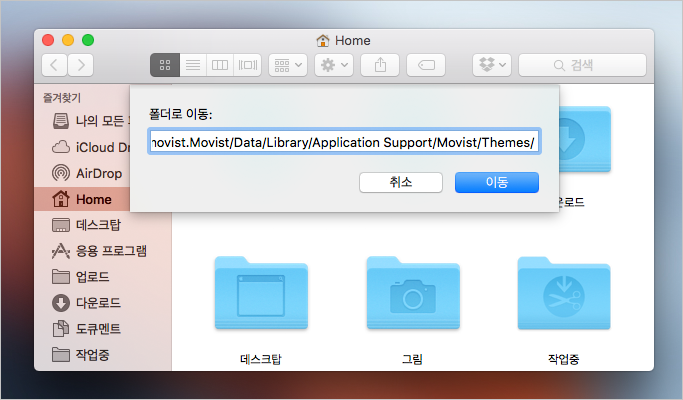Select the 데스크탑 folder icon in content
The image size is (683, 400).
click(261, 293)
